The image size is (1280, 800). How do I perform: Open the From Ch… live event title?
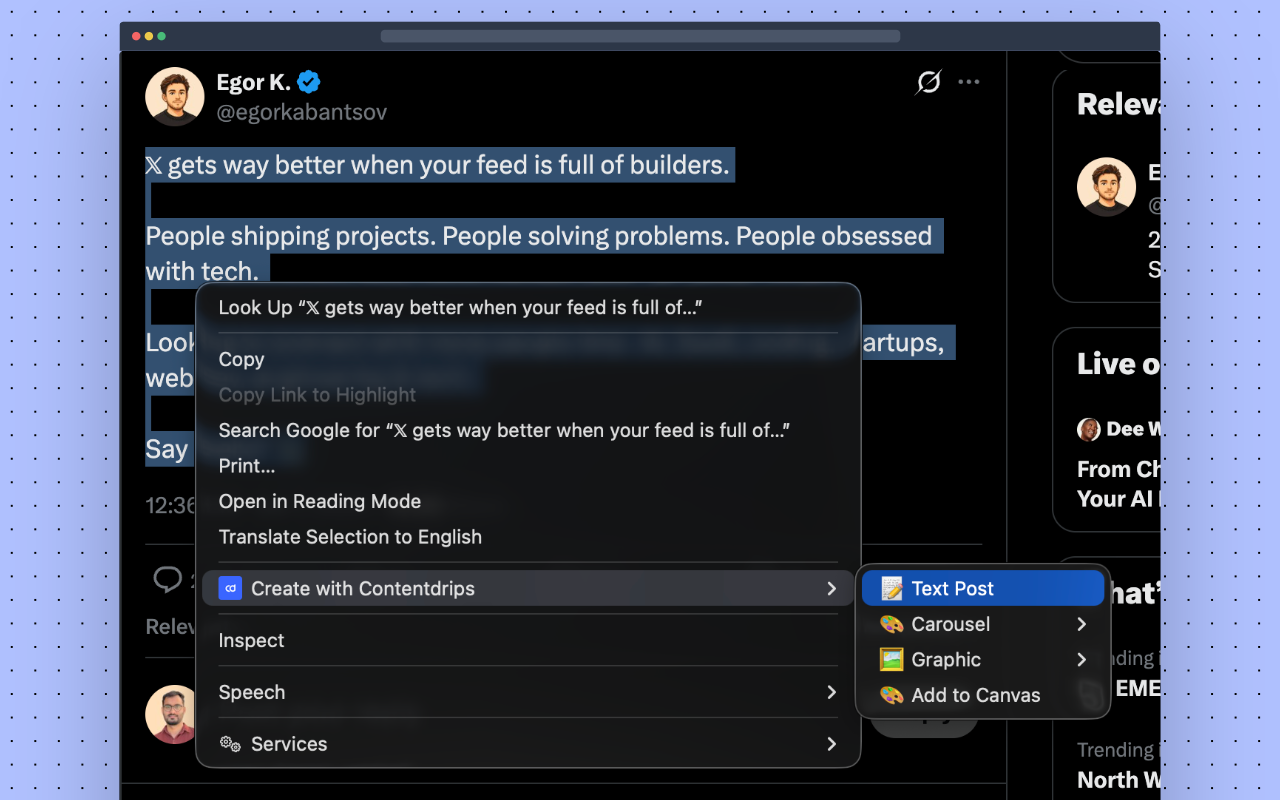tap(1118, 483)
